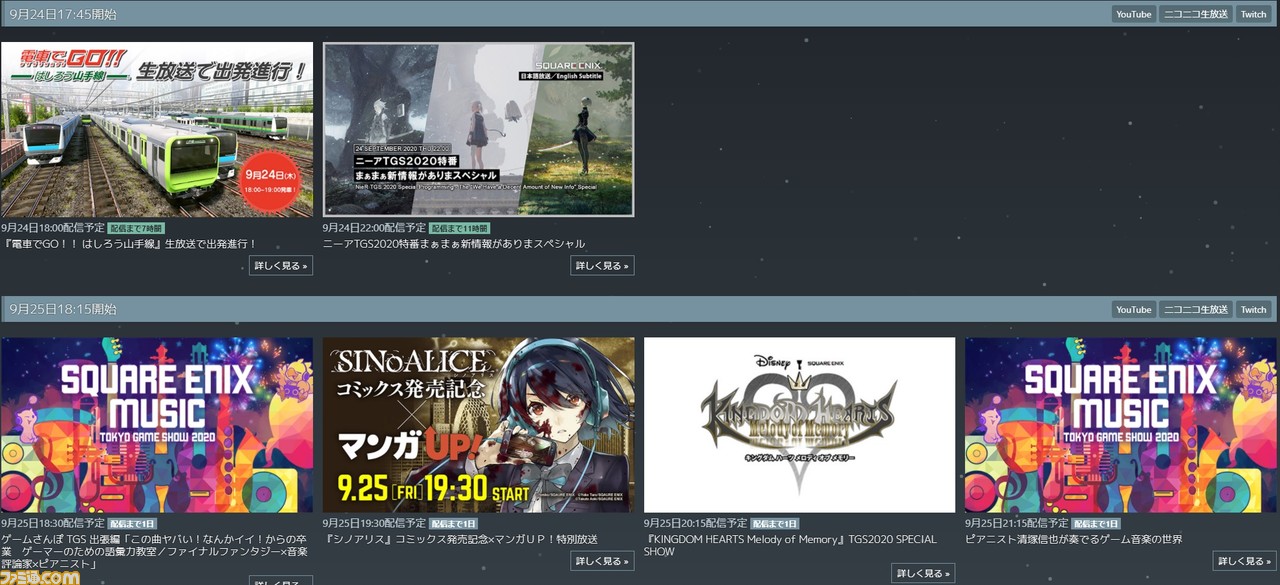Click YouTube button in 9月25日18:15開始 section
The width and height of the screenshot is (1280, 585).
(1133, 310)
